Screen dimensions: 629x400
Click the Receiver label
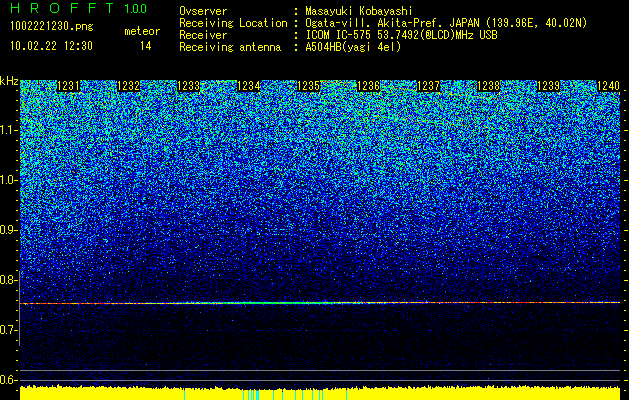click(203, 35)
